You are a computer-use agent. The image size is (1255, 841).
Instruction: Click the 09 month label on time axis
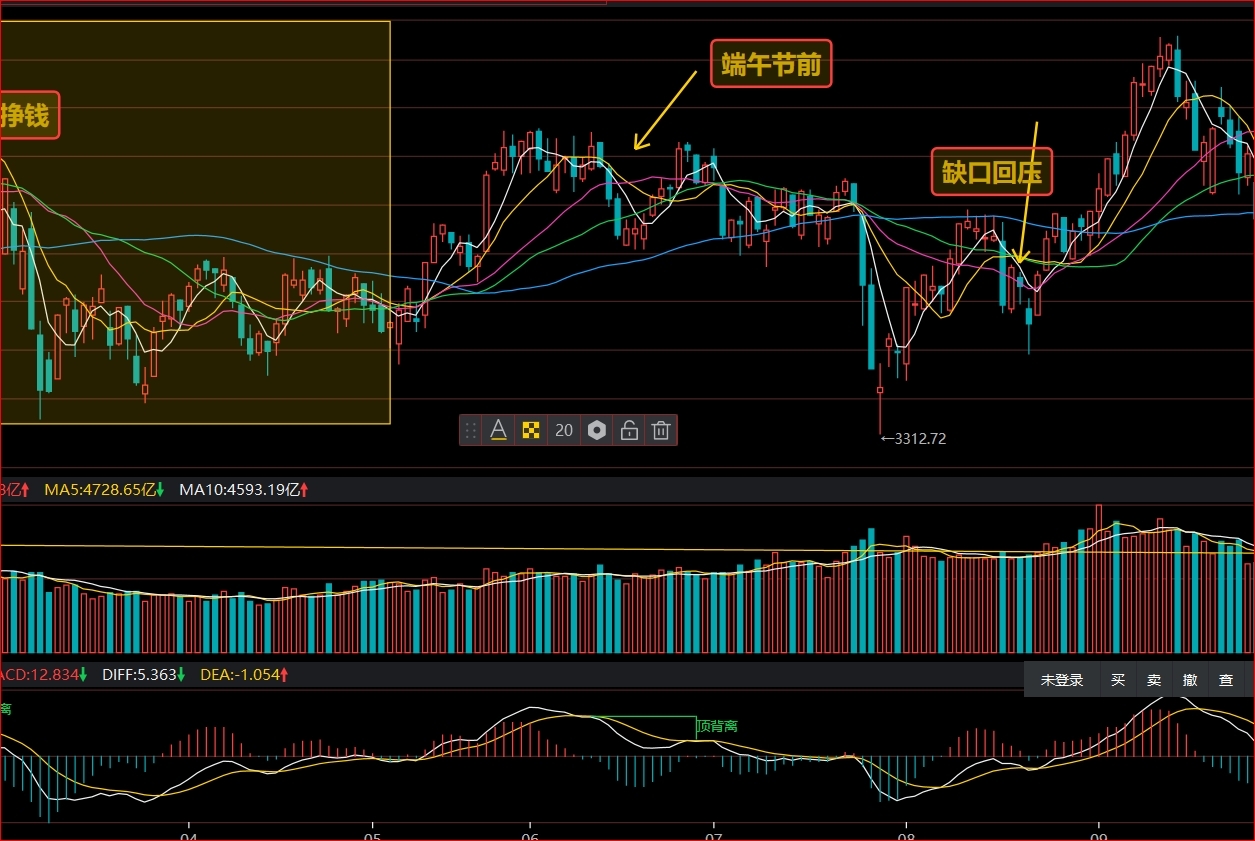click(x=1099, y=838)
